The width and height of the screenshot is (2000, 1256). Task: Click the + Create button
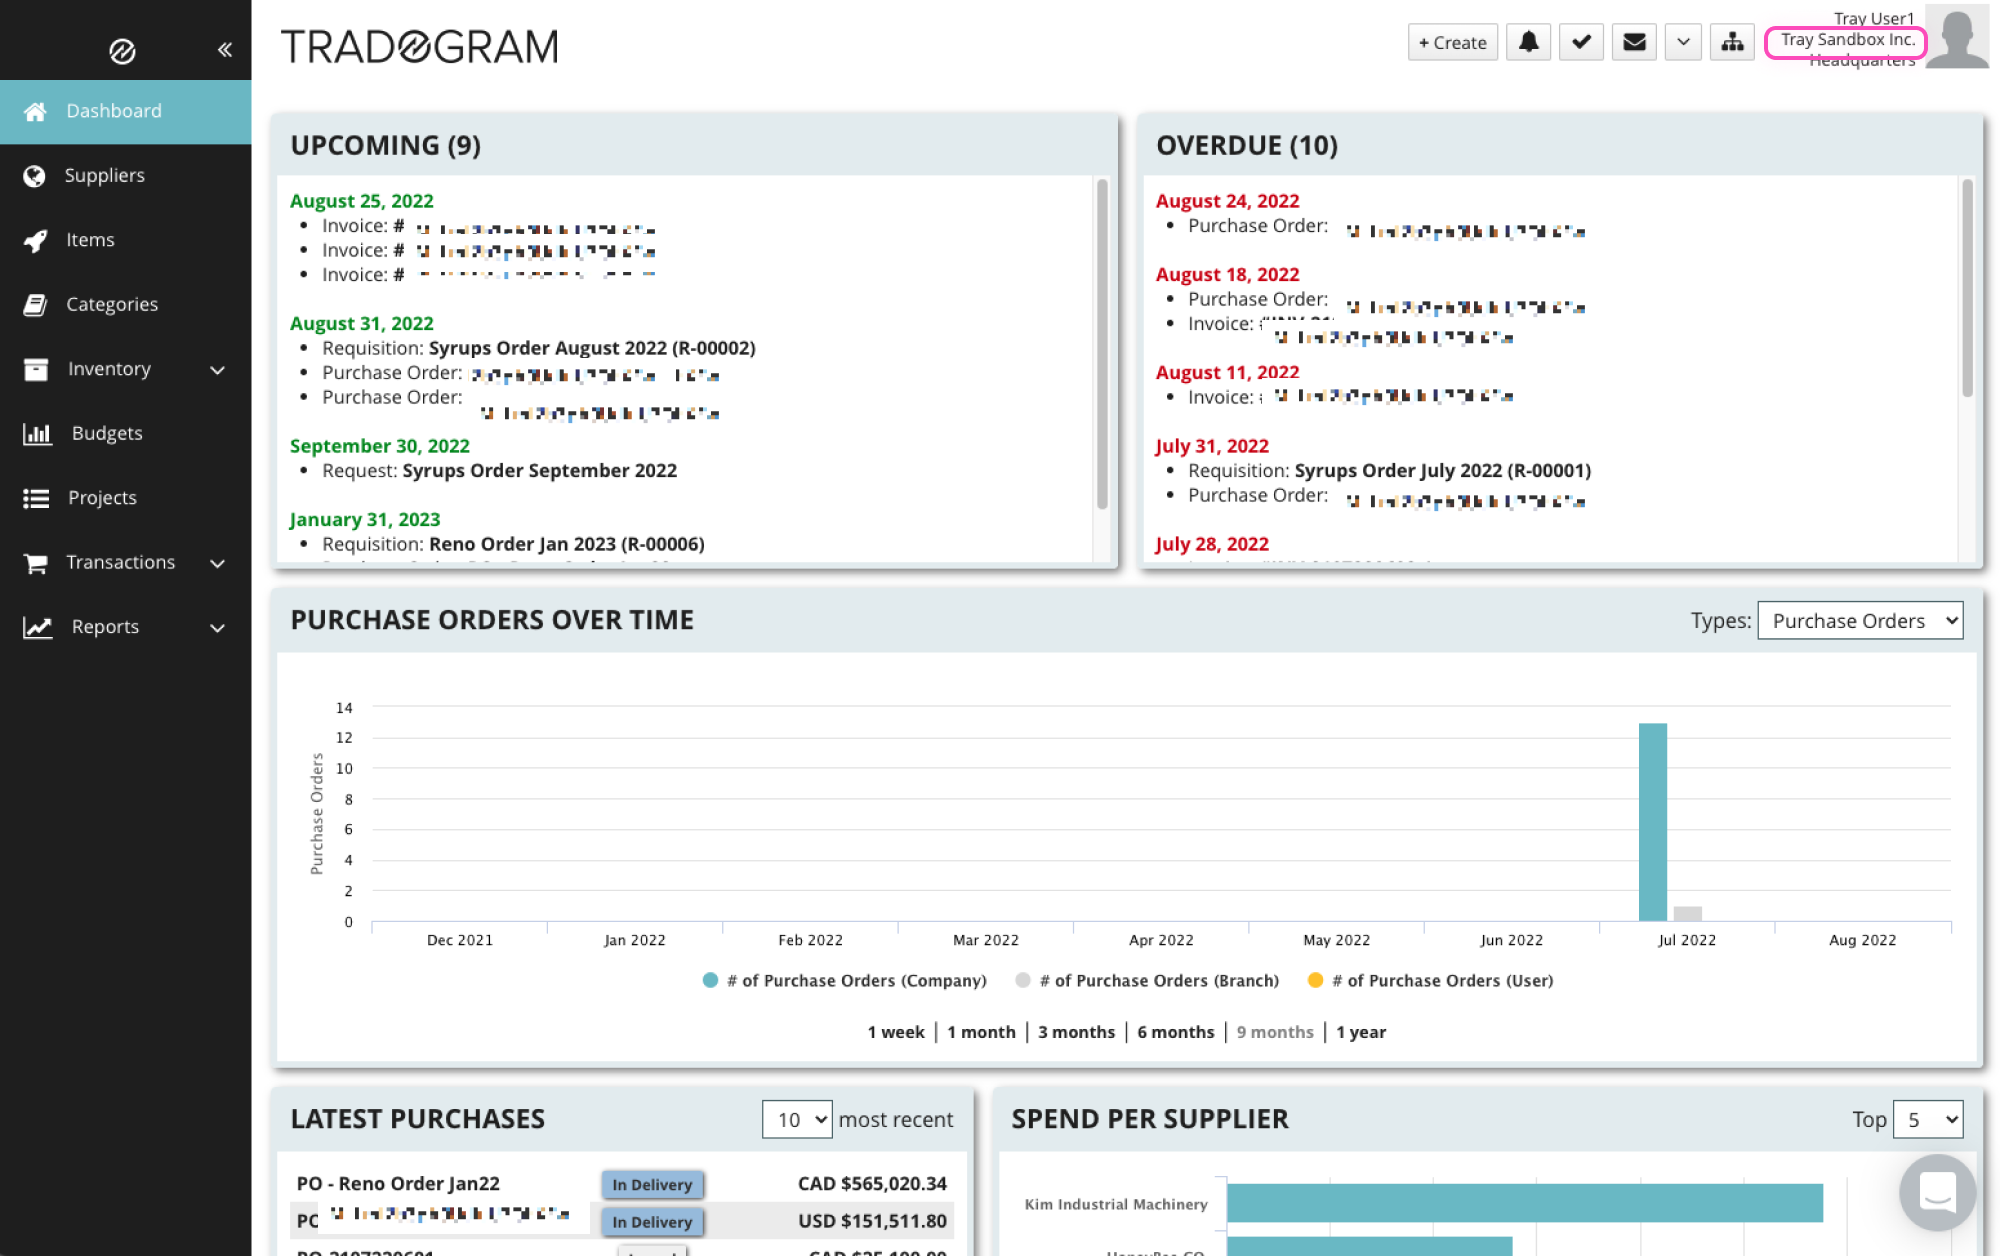tap(1452, 42)
